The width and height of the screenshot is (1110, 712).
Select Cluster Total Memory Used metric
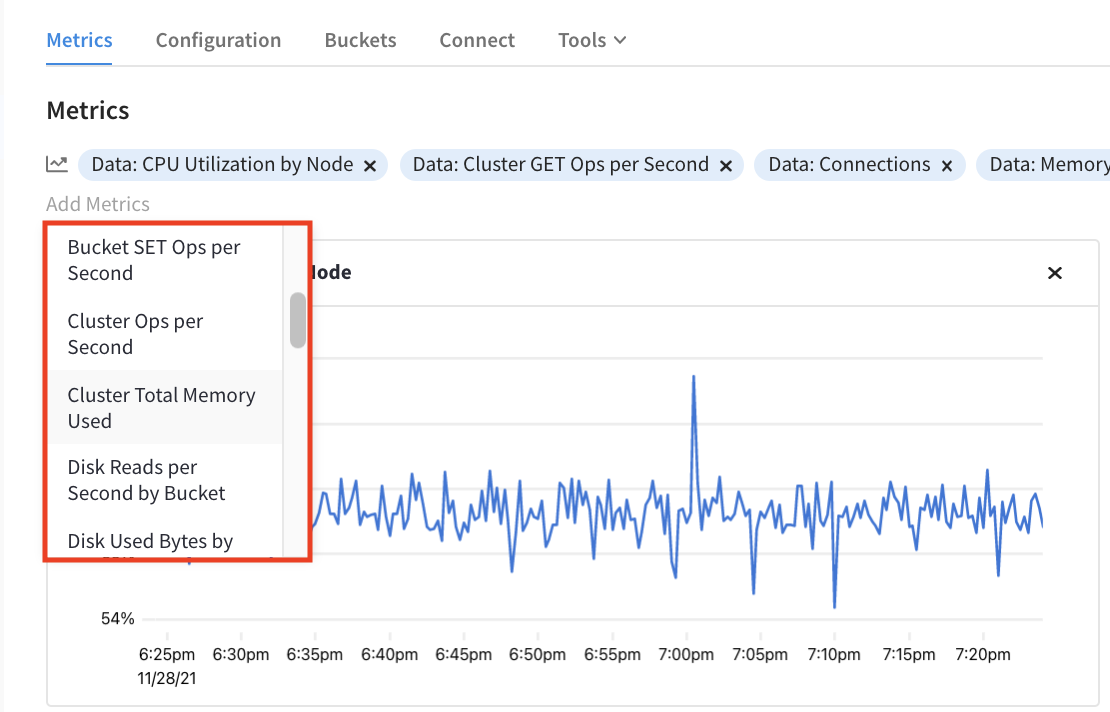[161, 408]
